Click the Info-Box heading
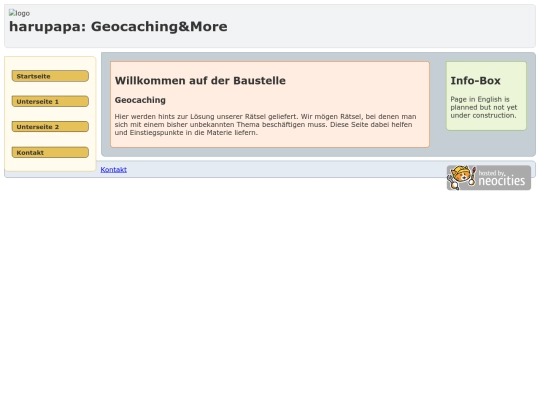Image resolution: width=540 pixels, height=405 pixels. click(475, 81)
